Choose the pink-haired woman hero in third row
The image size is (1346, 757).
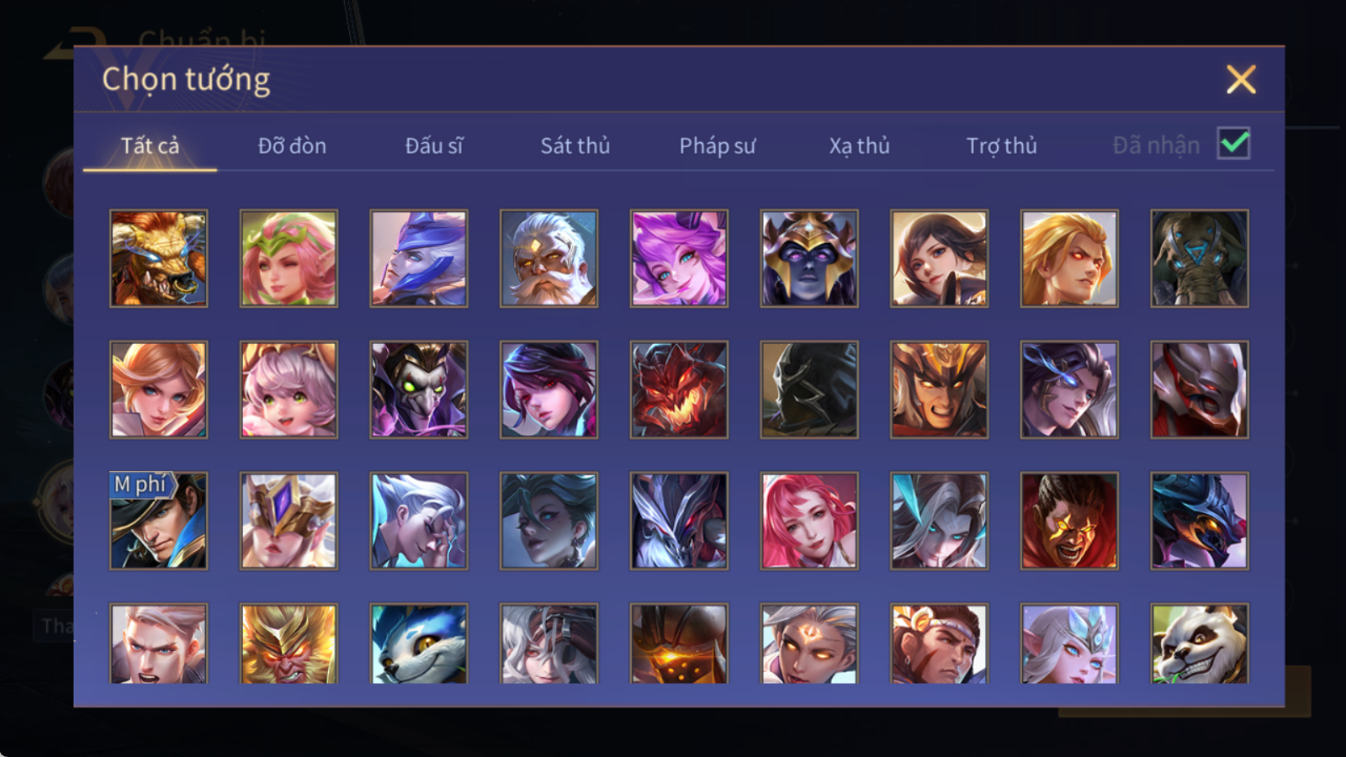(x=809, y=521)
